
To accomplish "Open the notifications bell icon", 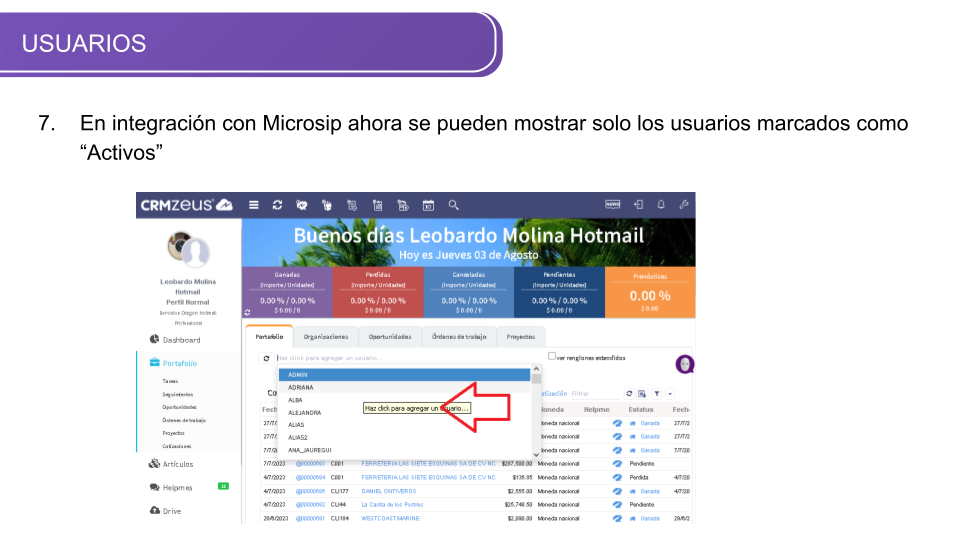I will 661,204.
